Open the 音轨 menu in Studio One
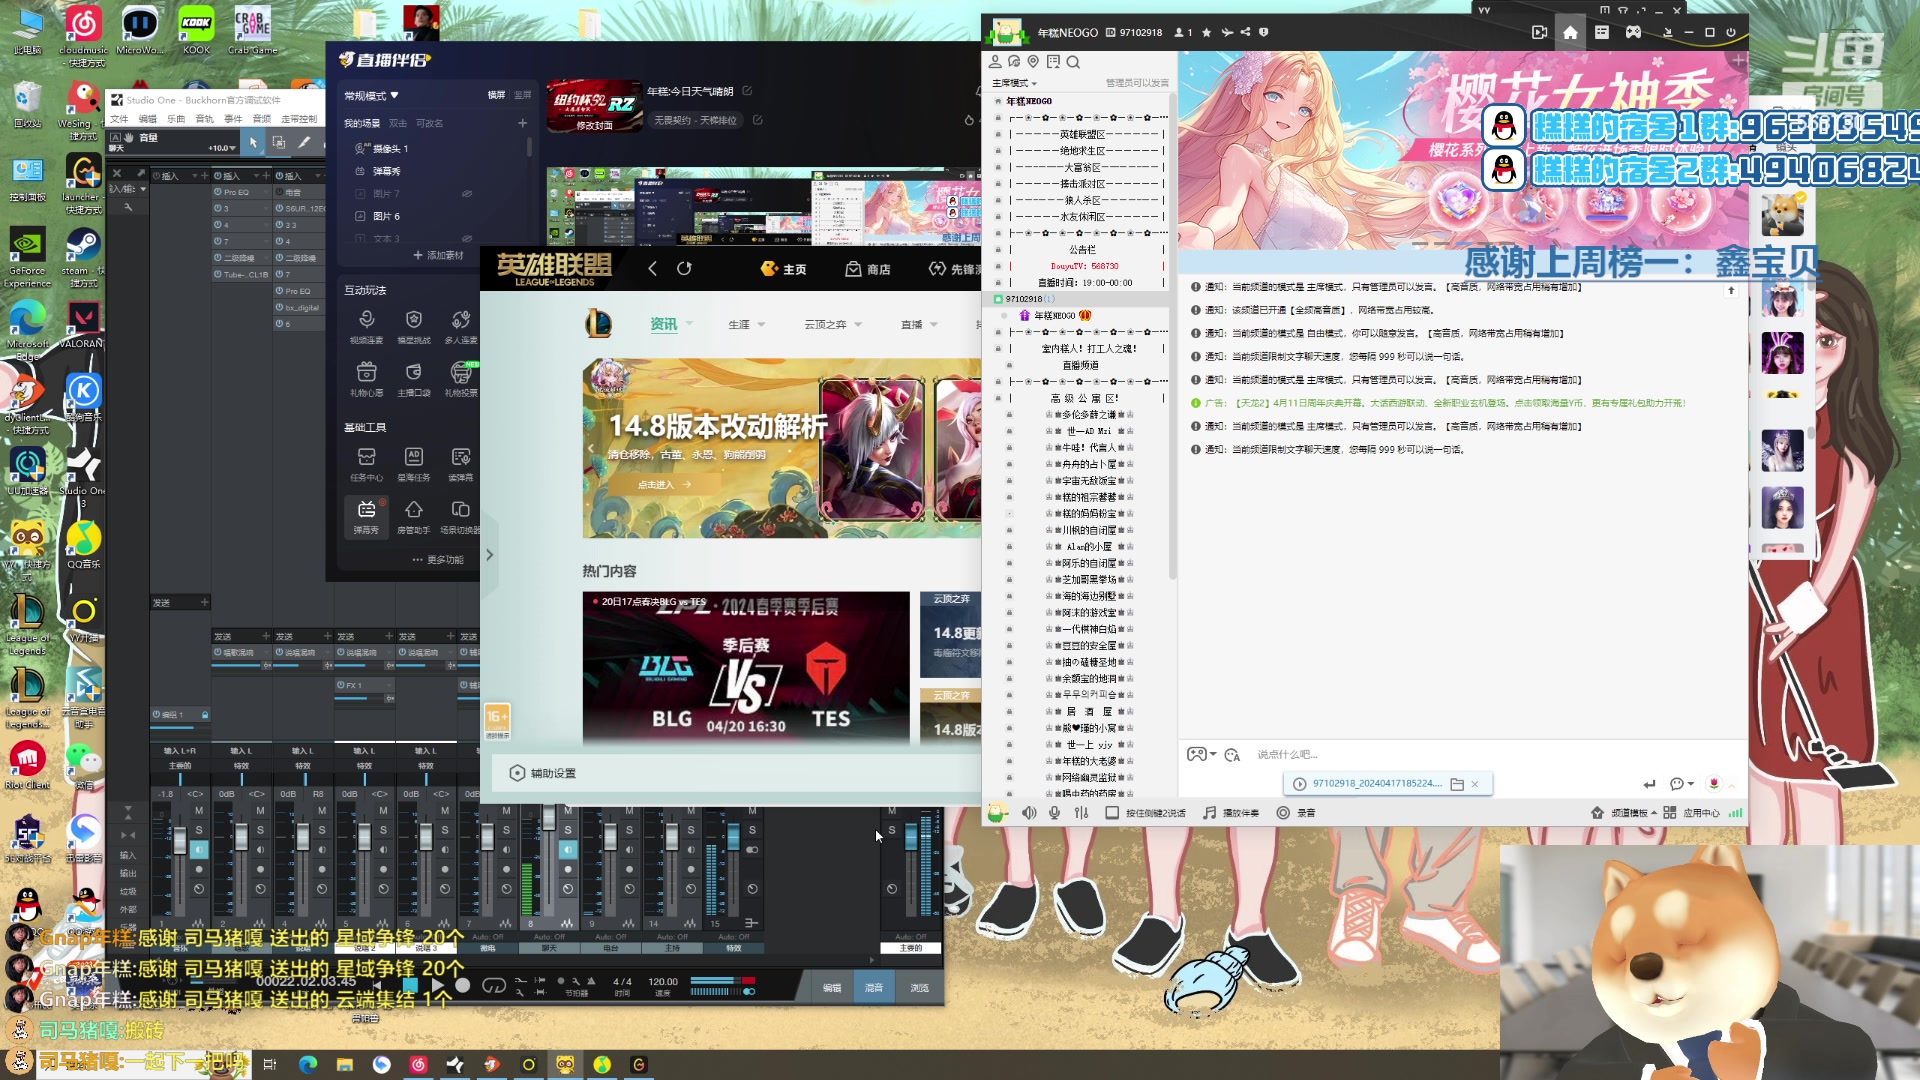This screenshot has height=1080, width=1920. [x=204, y=119]
